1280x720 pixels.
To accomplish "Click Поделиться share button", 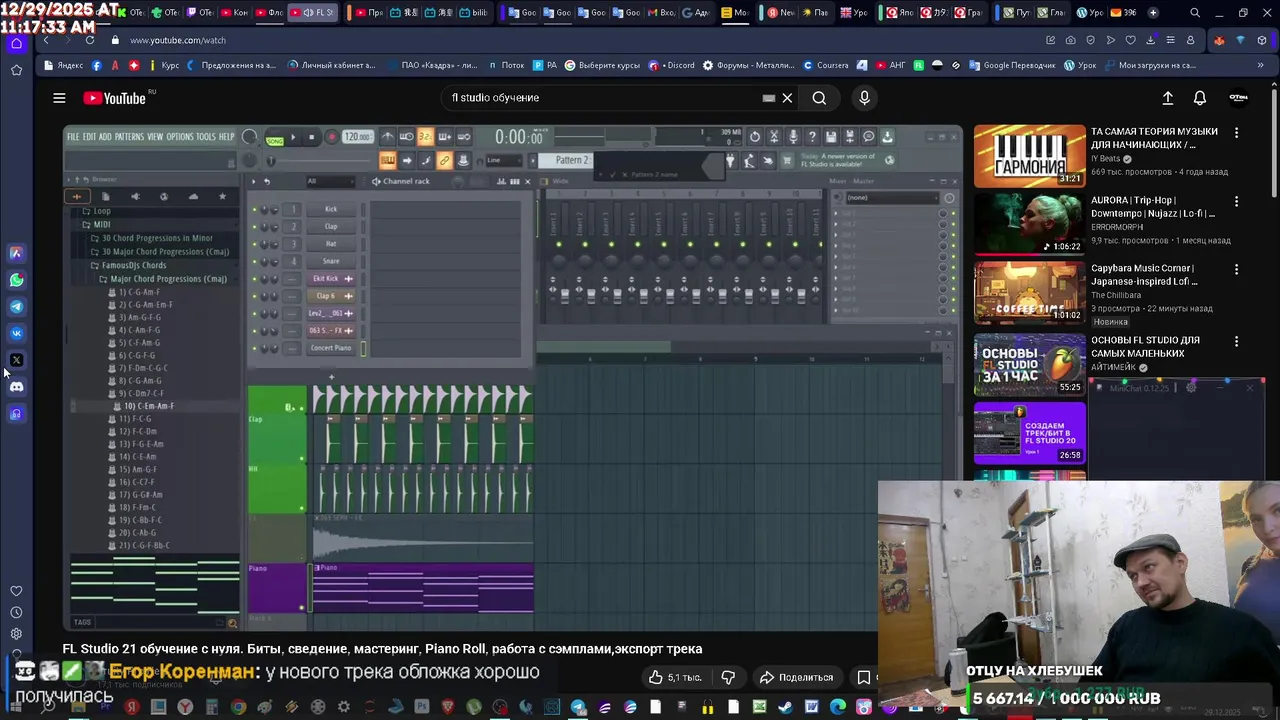I will (x=796, y=677).
